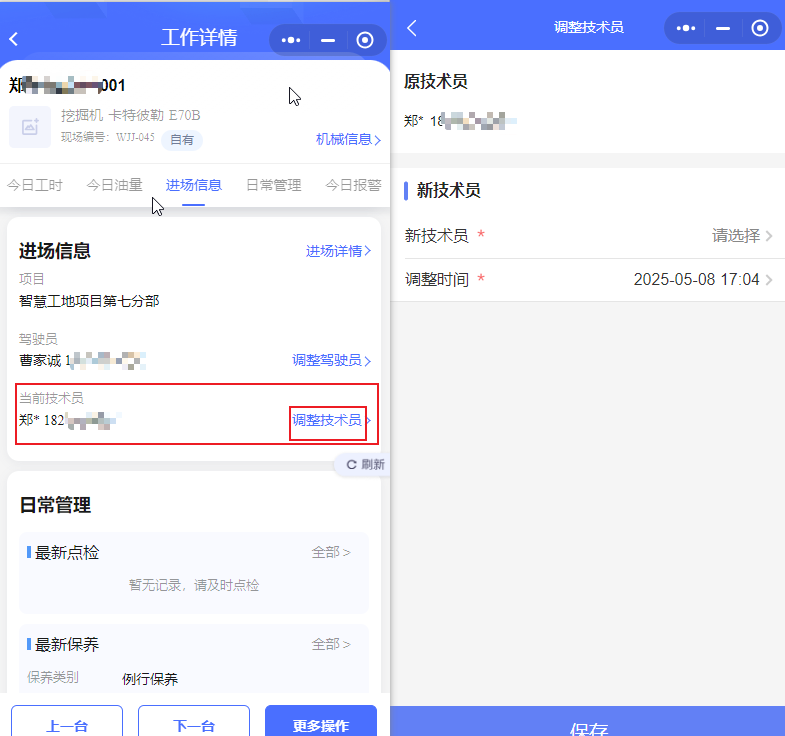The image size is (785, 736).
Task: Click the 挖掘机 卡特彼勒 E70B text
Action: coord(131,116)
